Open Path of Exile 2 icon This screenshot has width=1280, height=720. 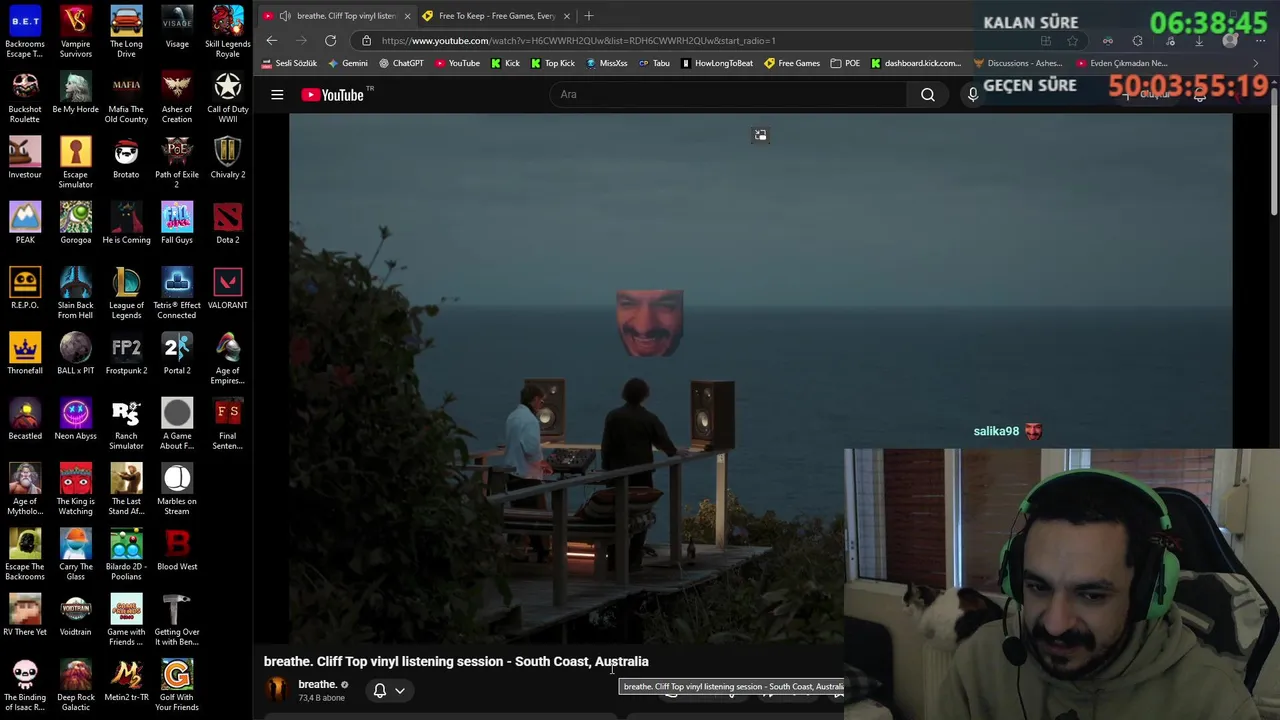pyautogui.click(x=177, y=162)
